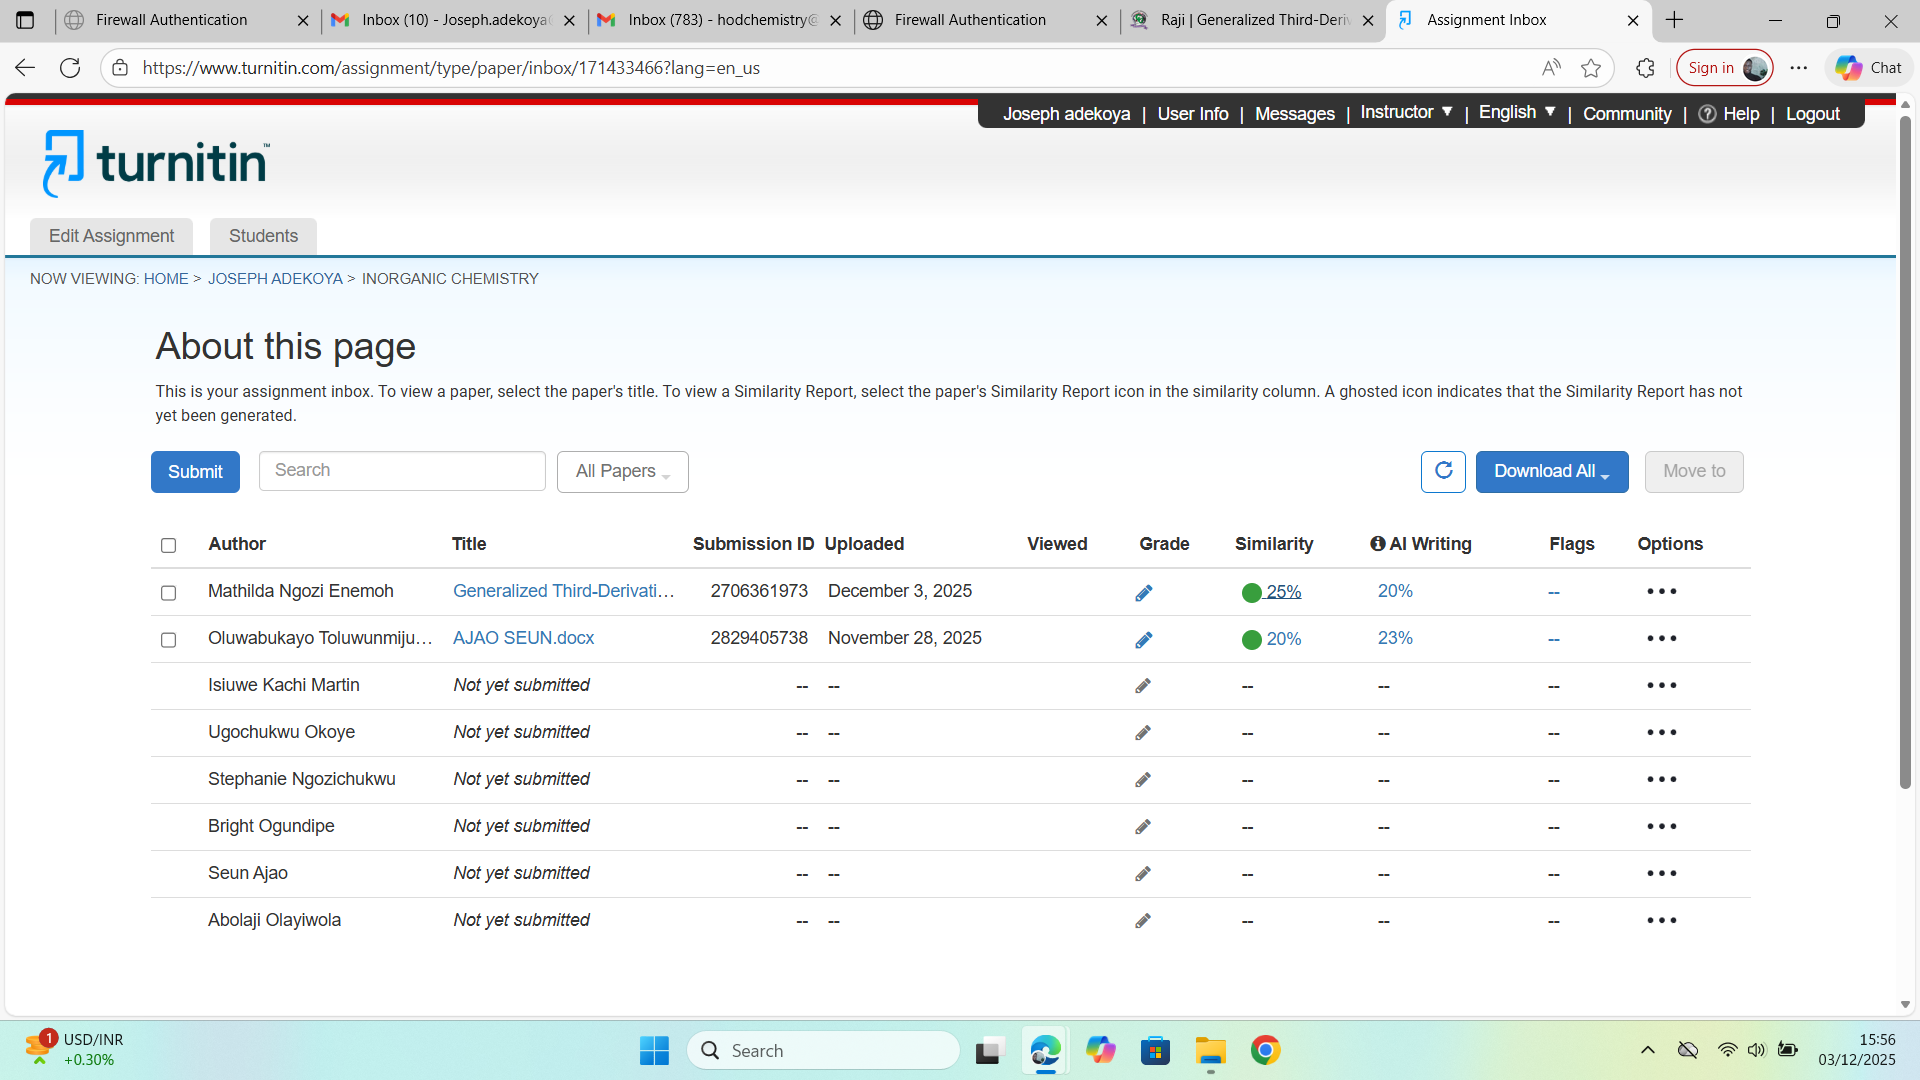This screenshot has height=1080, width=1920.
Task: Open three-dot options for Isiuwe Kachi Martin
Action: click(1661, 685)
